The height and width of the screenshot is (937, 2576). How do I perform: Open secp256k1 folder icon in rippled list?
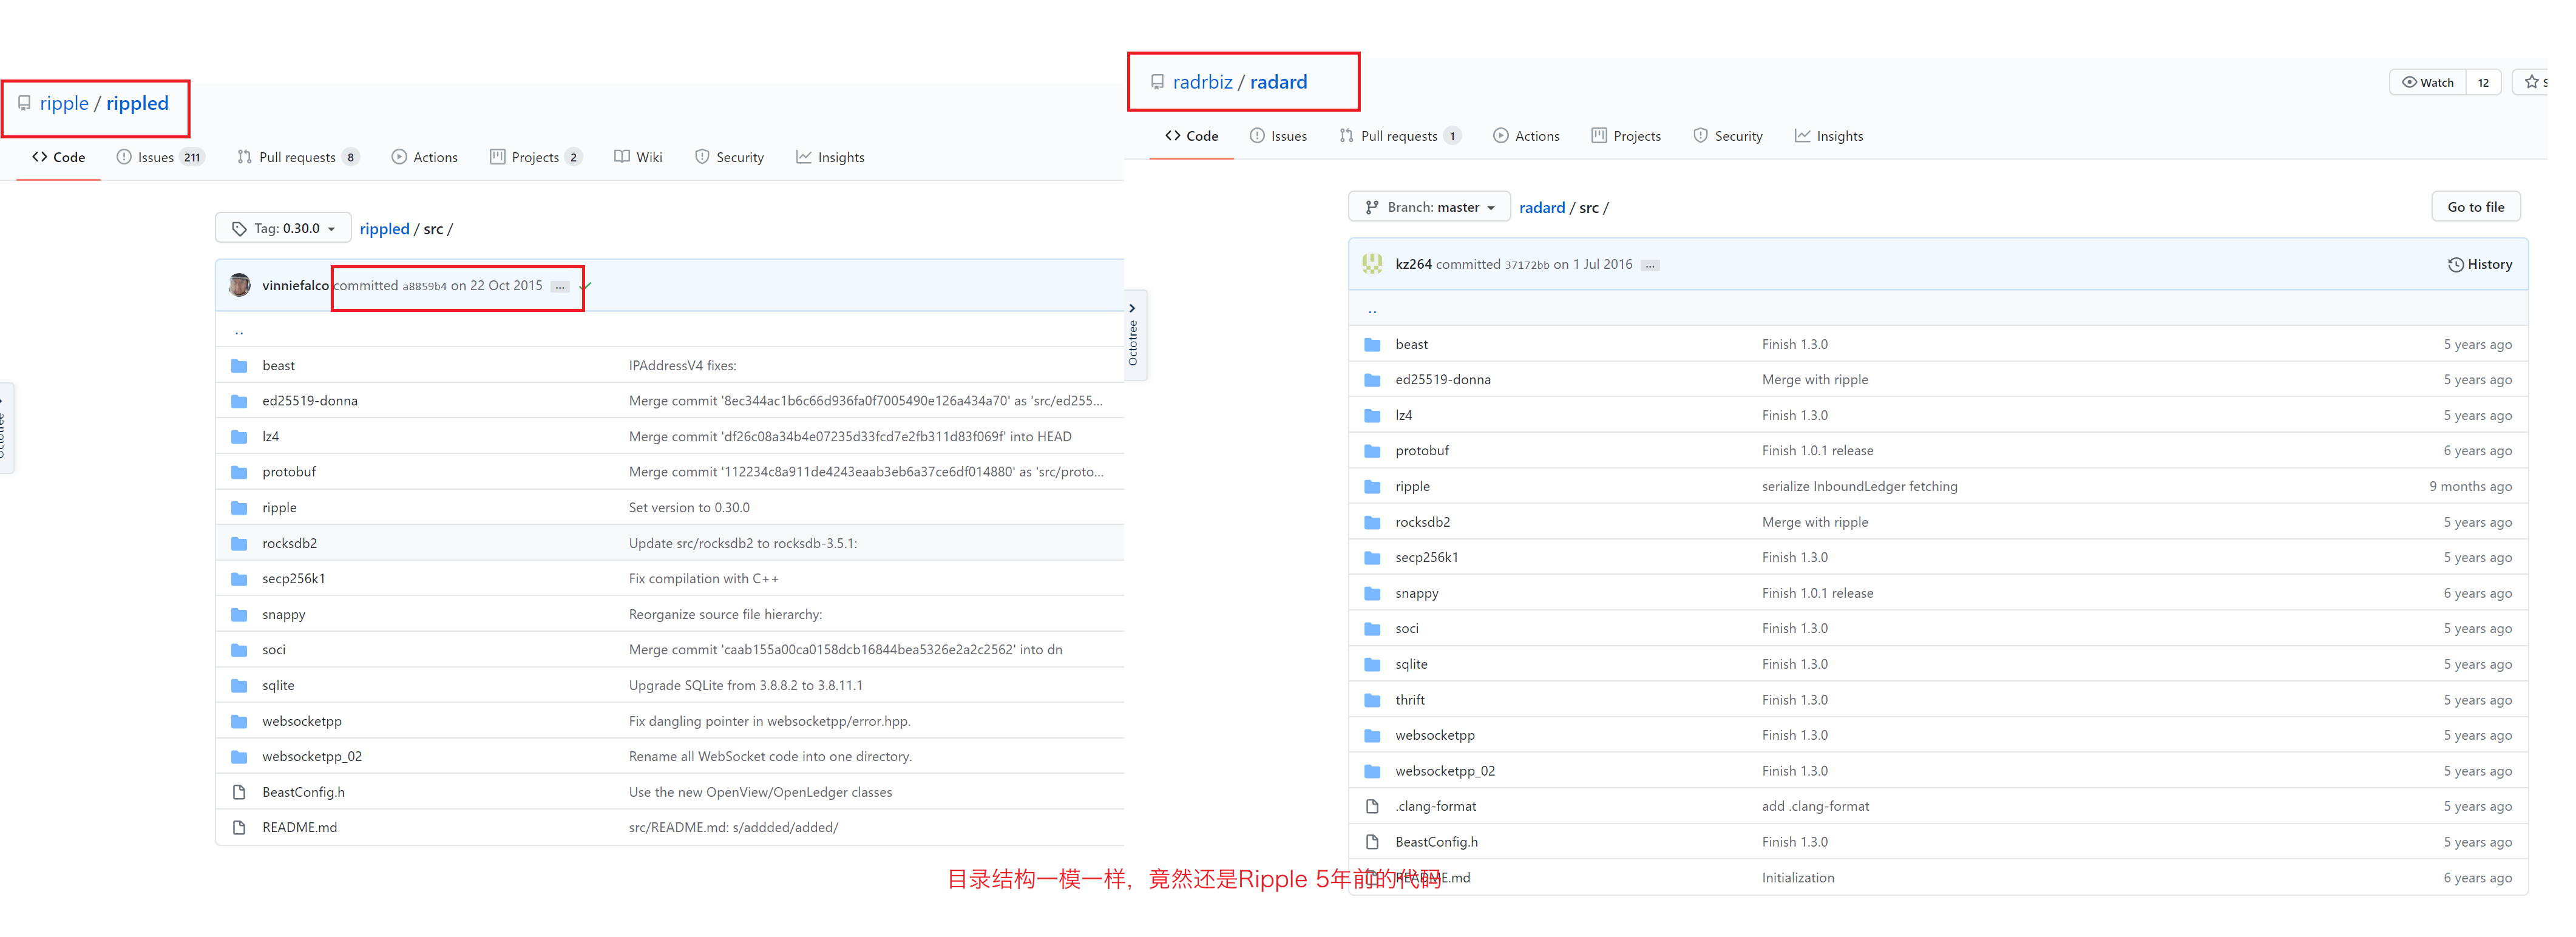(x=239, y=579)
